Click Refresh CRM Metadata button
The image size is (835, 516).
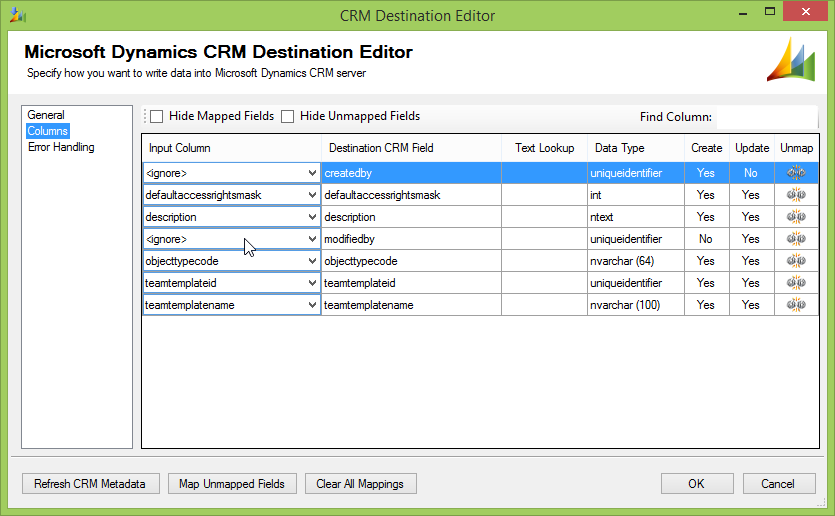coord(91,484)
